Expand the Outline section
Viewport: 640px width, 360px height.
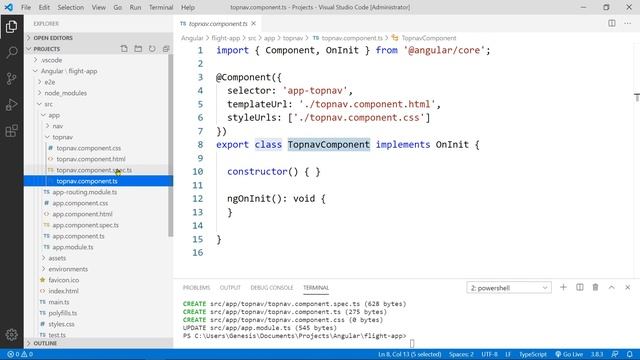(x=98, y=343)
